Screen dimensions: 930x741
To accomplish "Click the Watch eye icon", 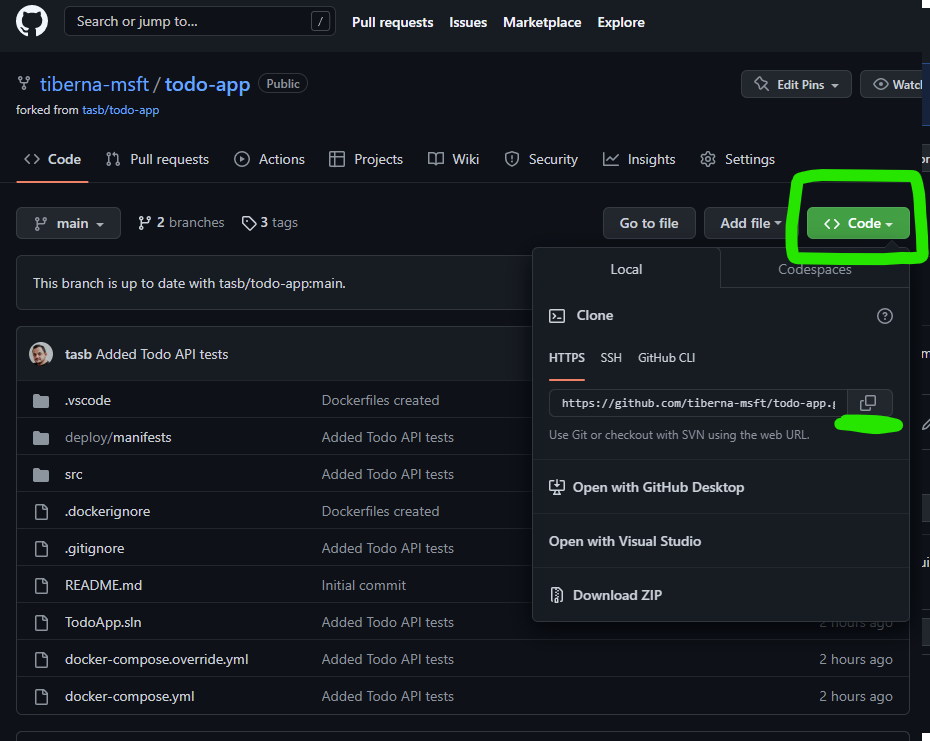I will (x=878, y=84).
